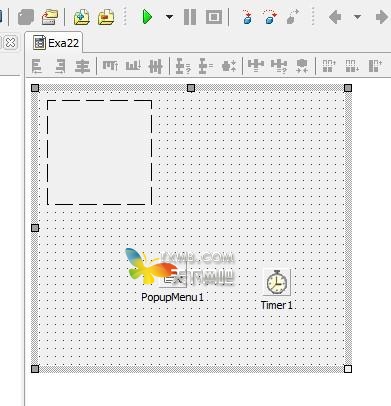This screenshot has height=406, width=391.
Task: Click the Add File to Project icon
Action: click(82, 17)
